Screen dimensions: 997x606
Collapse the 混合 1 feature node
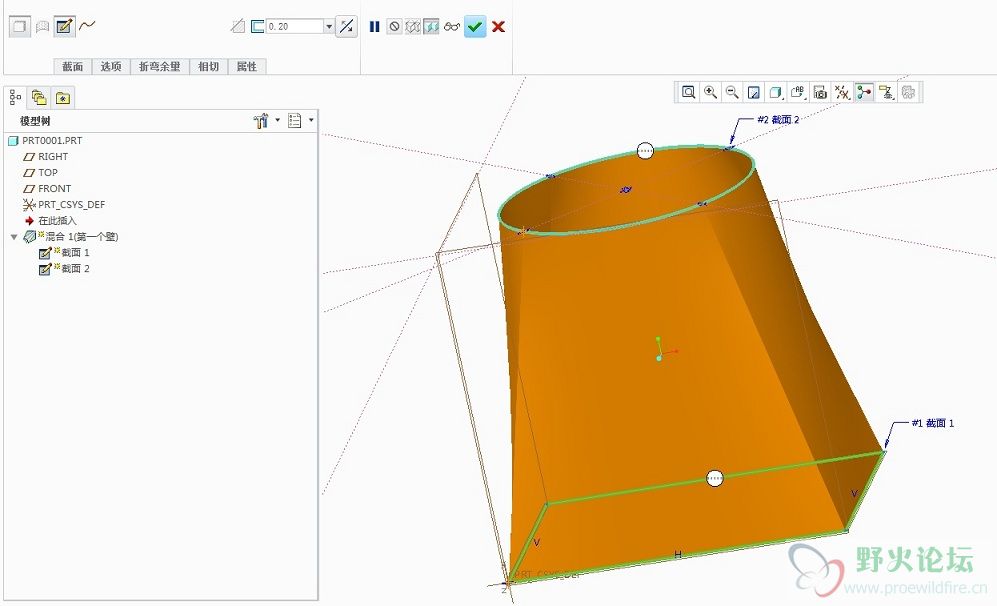pyautogui.click(x=14, y=237)
